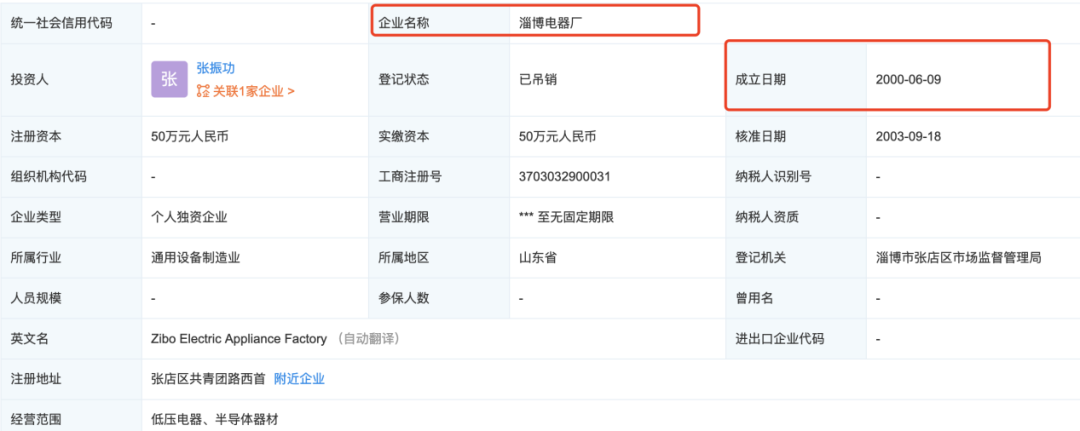The width and height of the screenshot is (1080, 431).
Task: Click the purple 张 investor avatar
Action: point(168,80)
